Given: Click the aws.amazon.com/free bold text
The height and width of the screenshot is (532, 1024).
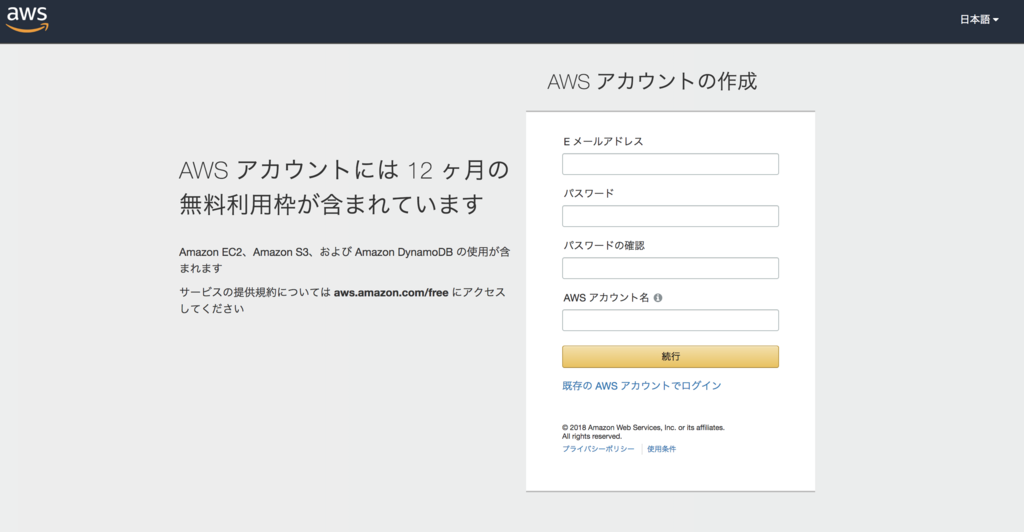Looking at the screenshot, I should (391, 292).
